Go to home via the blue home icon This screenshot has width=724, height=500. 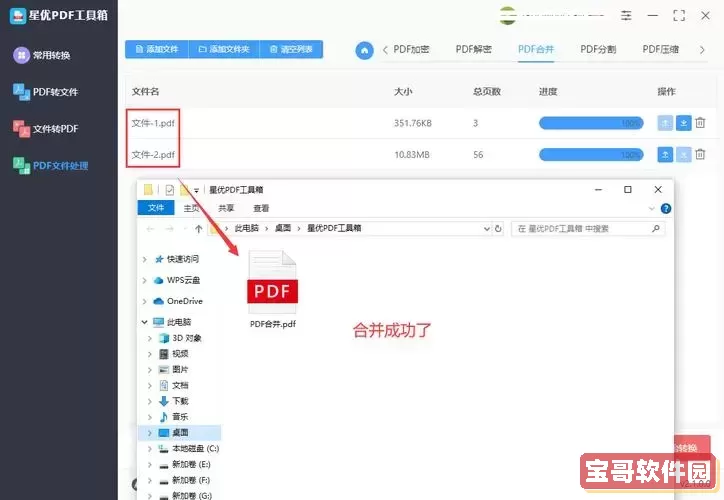click(x=364, y=50)
